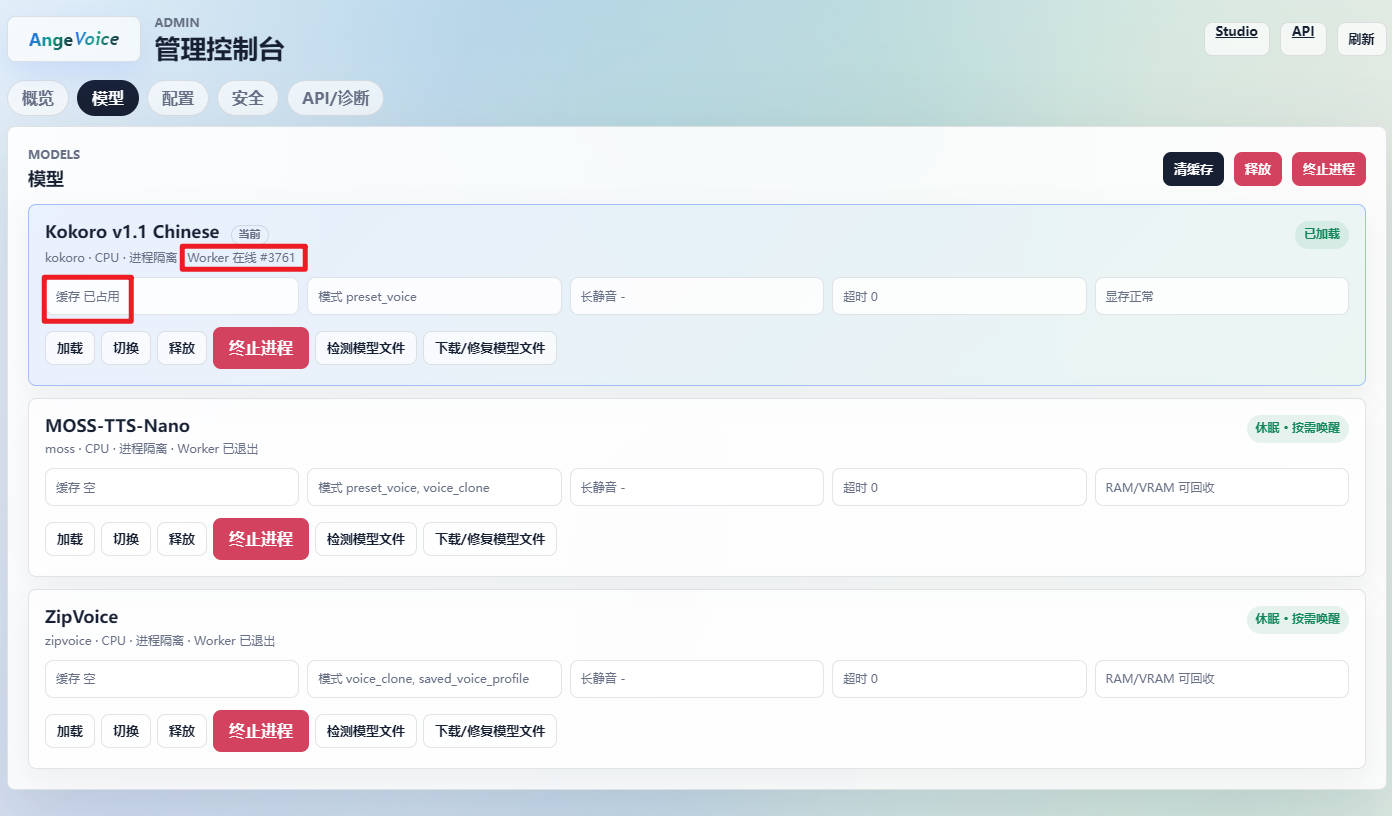Viewport: 1392px width, 816px height.
Task: Check model files for MOSS-TTS-Nano
Action: 366,539
